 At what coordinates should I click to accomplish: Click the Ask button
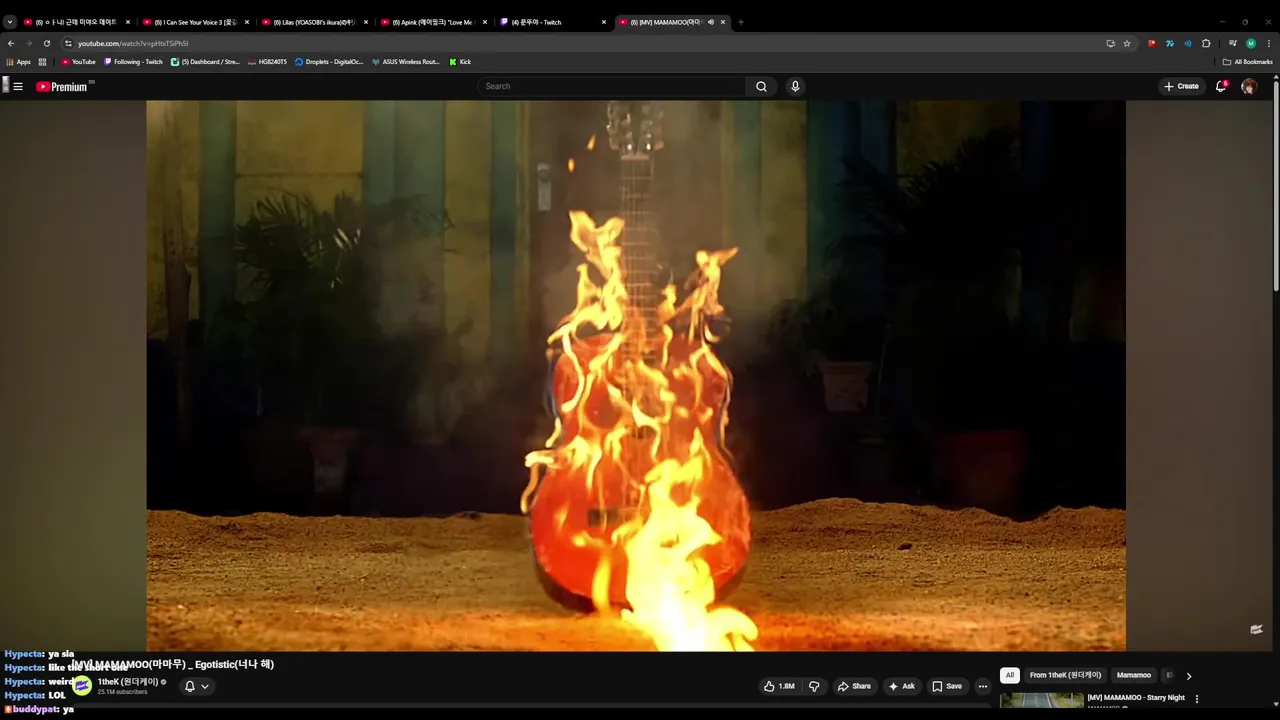[x=901, y=686]
